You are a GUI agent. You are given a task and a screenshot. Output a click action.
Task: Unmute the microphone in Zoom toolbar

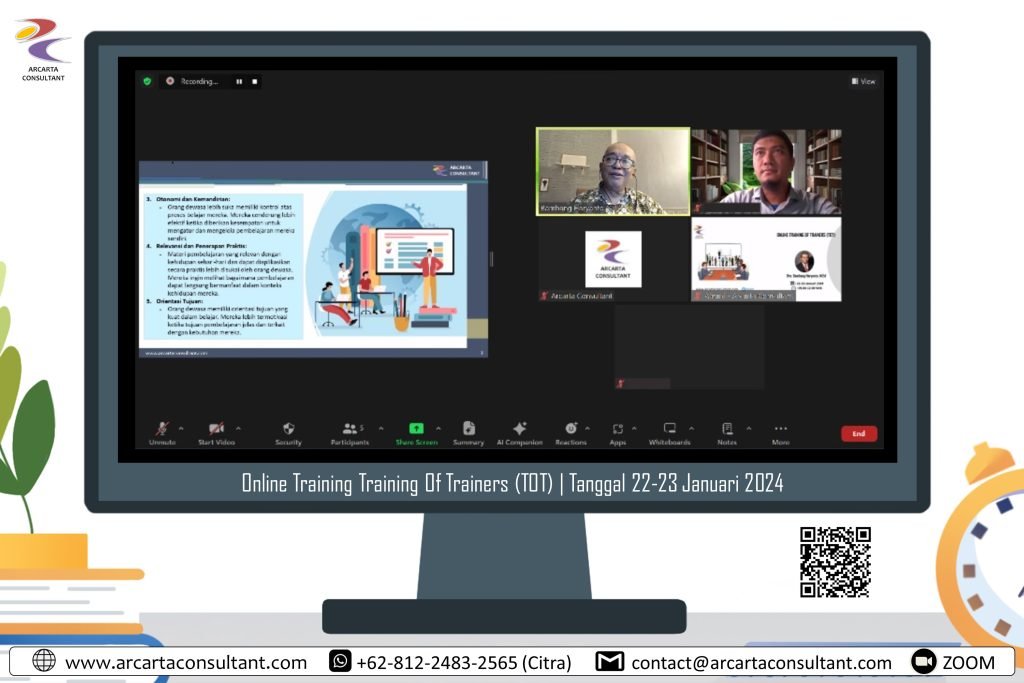point(162,429)
